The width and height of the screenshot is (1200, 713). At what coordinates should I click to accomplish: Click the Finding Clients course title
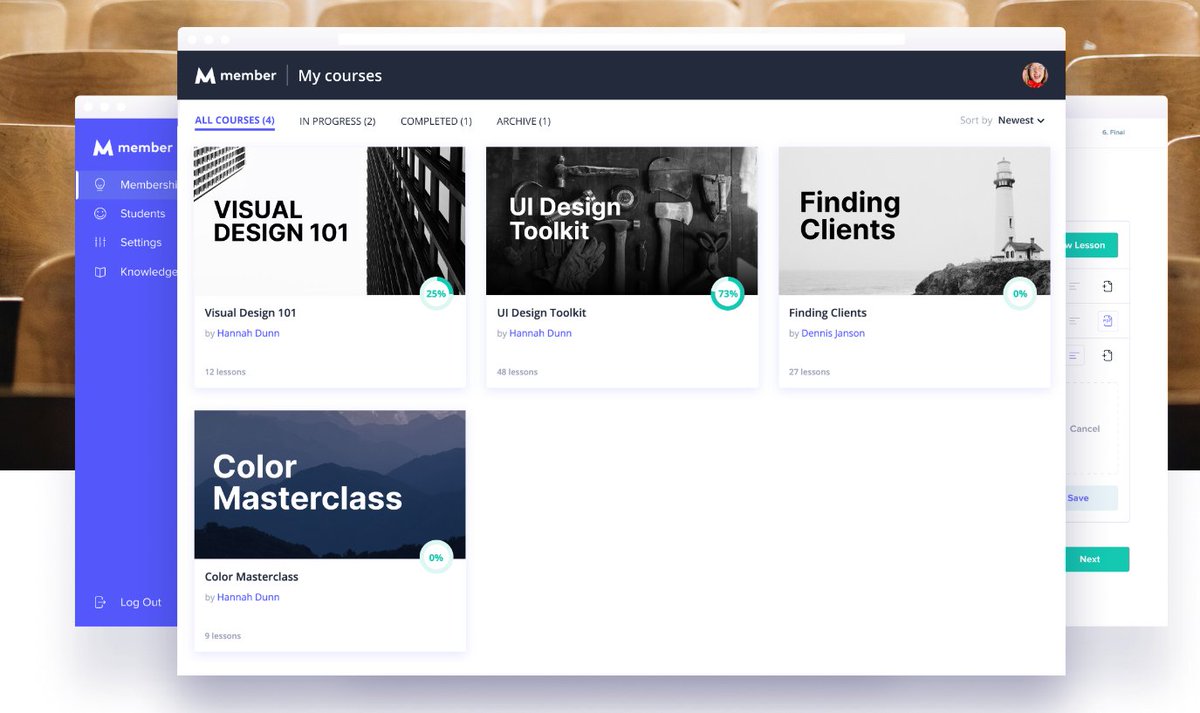[x=828, y=313]
